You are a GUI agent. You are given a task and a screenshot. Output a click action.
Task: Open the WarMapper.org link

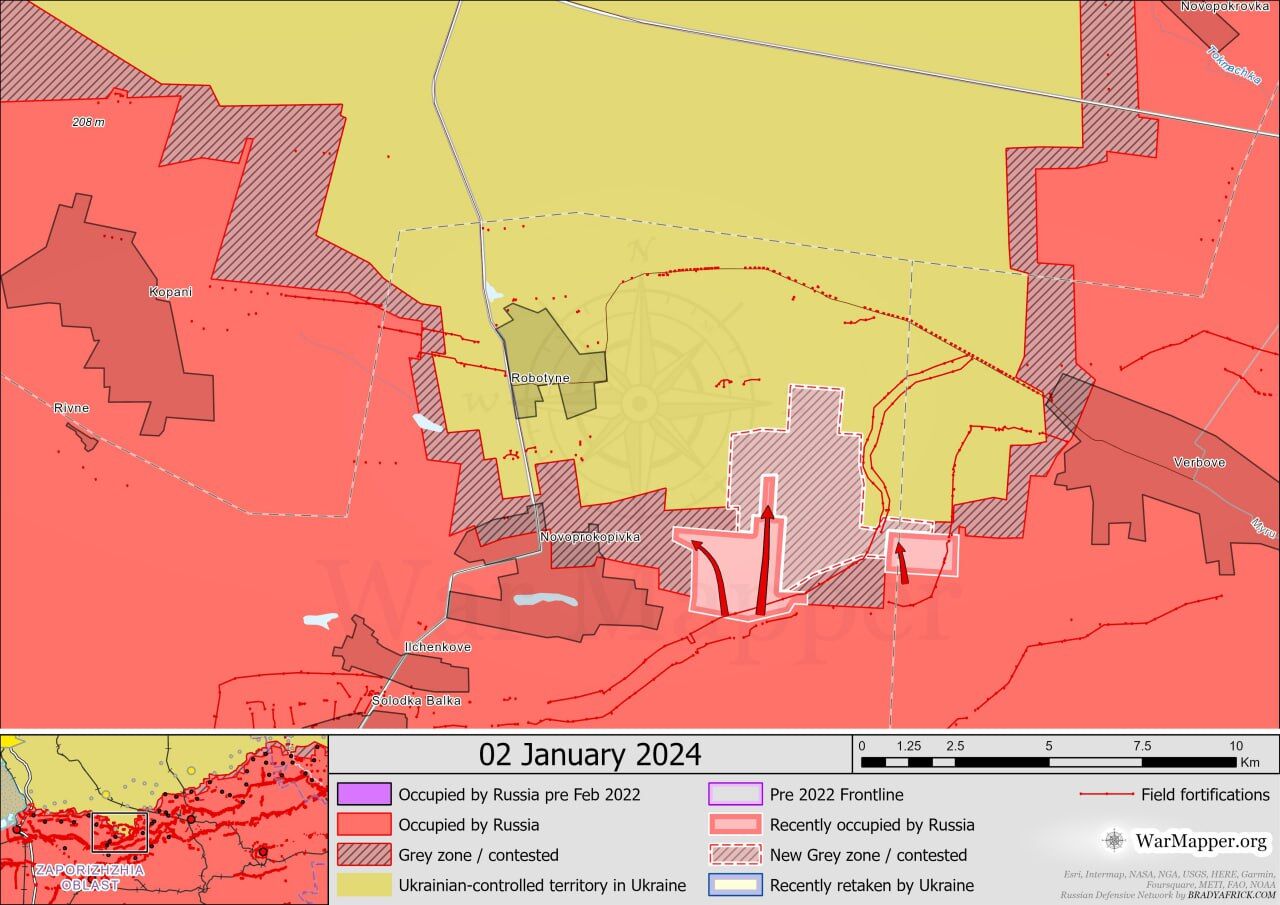1201,841
